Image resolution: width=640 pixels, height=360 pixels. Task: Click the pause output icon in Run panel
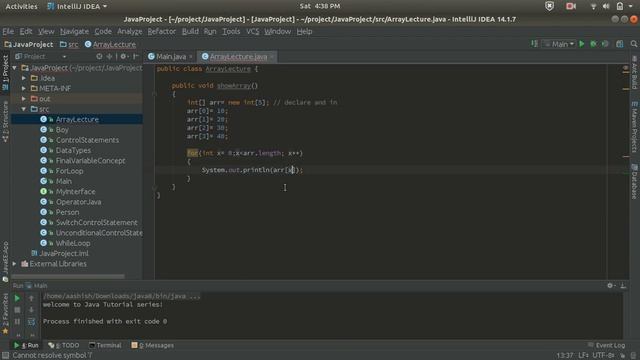tap(17, 322)
